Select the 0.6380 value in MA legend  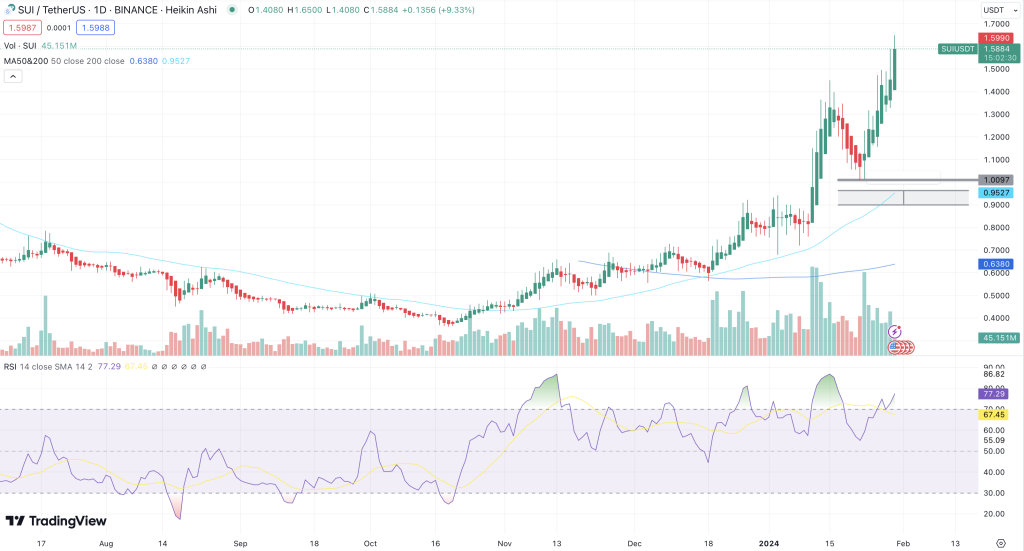[144, 61]
